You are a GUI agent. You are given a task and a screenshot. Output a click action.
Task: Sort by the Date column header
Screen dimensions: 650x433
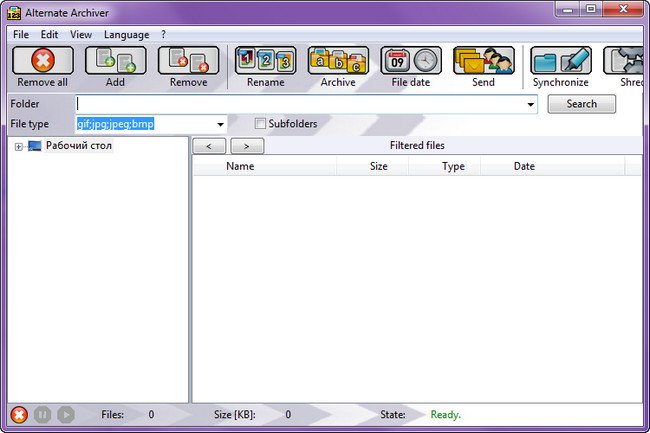click(553, 166)
